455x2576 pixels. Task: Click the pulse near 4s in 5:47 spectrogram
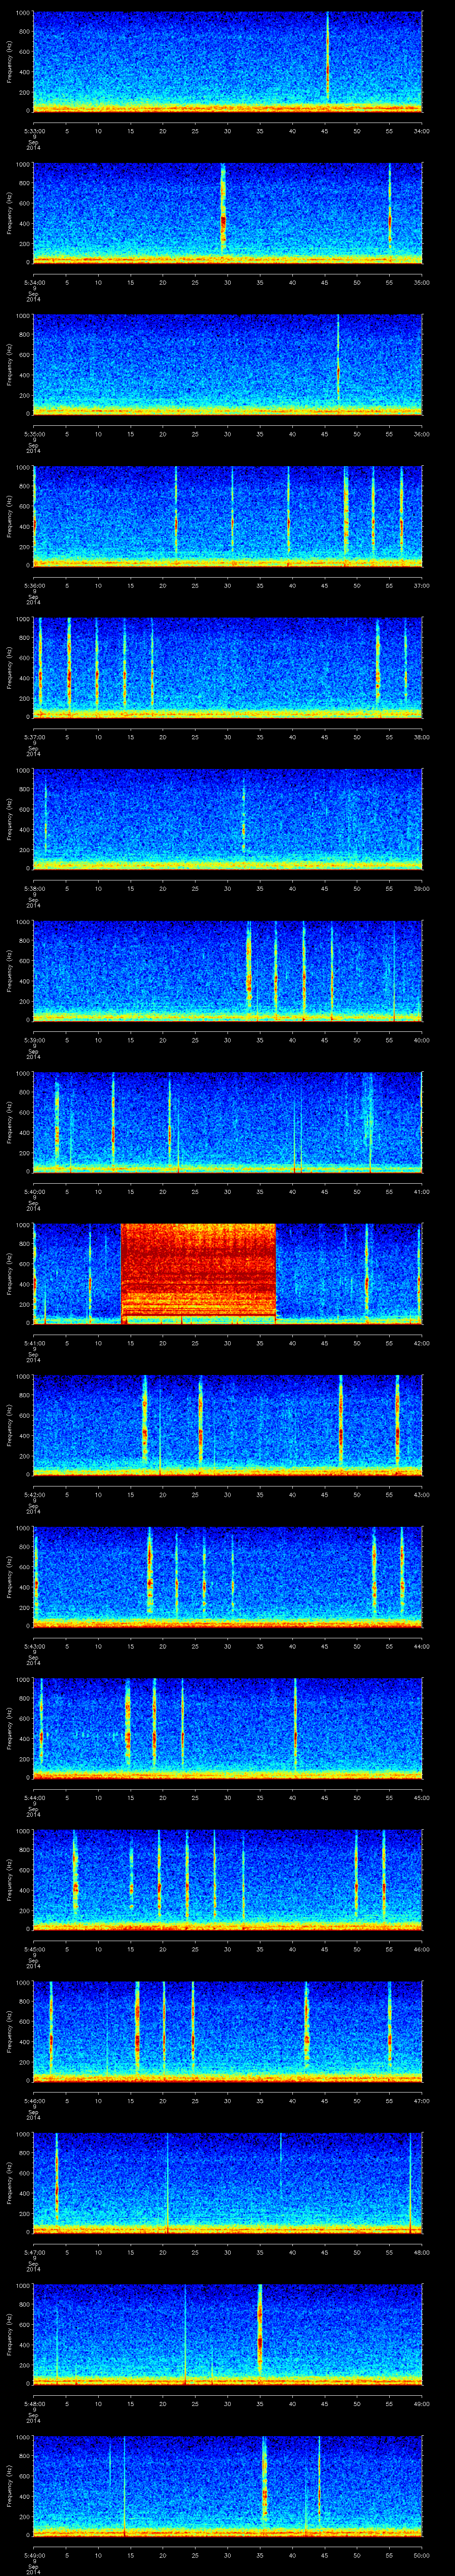point(57,2185)
